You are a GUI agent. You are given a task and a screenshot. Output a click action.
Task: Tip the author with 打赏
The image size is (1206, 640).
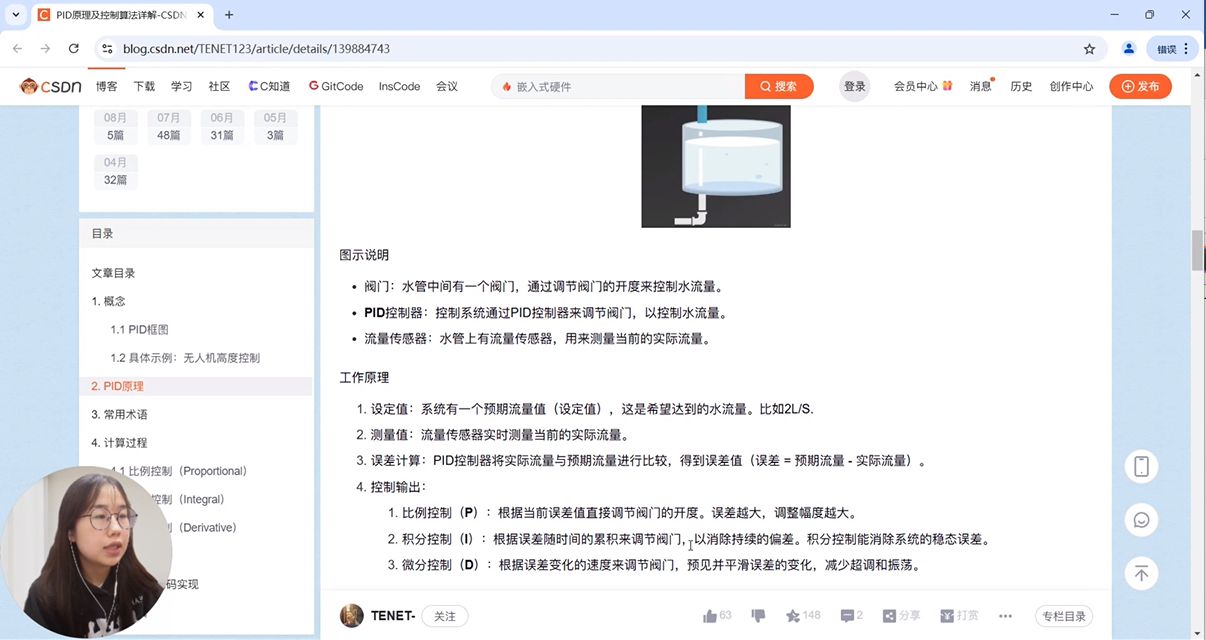tap(959, 616)
